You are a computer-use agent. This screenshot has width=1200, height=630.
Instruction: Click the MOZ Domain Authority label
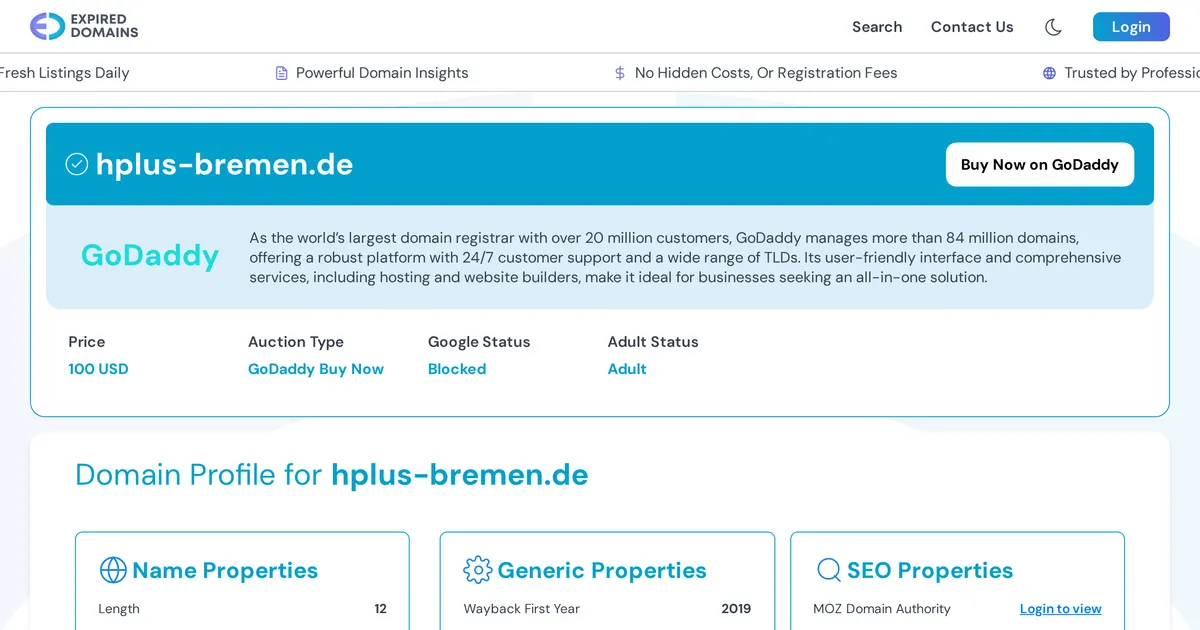[882, 609]
